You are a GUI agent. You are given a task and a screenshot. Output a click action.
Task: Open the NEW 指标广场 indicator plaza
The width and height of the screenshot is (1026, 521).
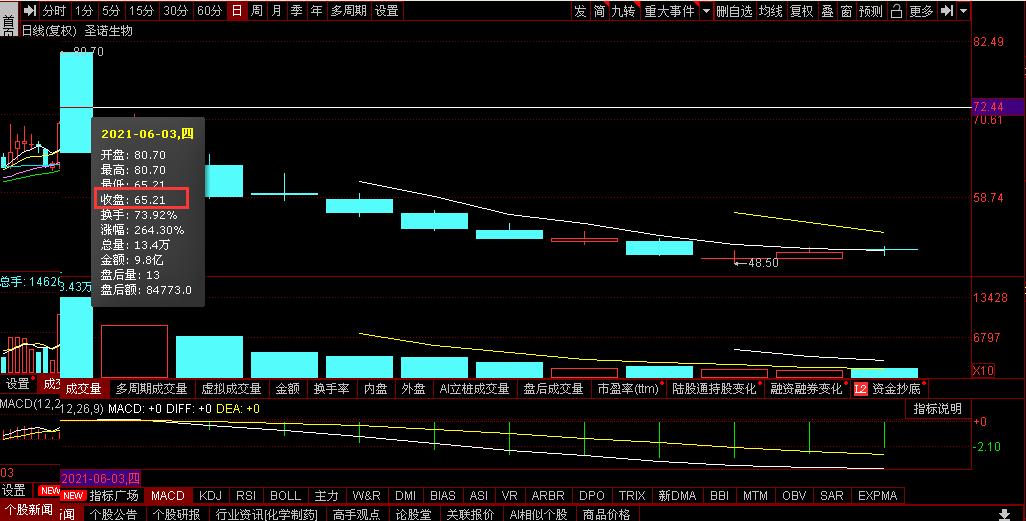tap(100, 495)
